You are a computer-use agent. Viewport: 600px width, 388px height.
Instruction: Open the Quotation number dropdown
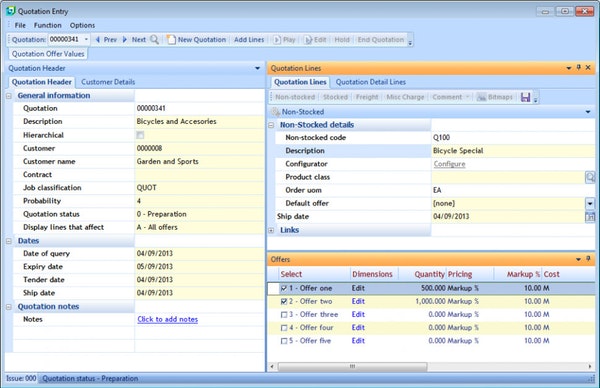pyautogui.click(x=86, y=39)
